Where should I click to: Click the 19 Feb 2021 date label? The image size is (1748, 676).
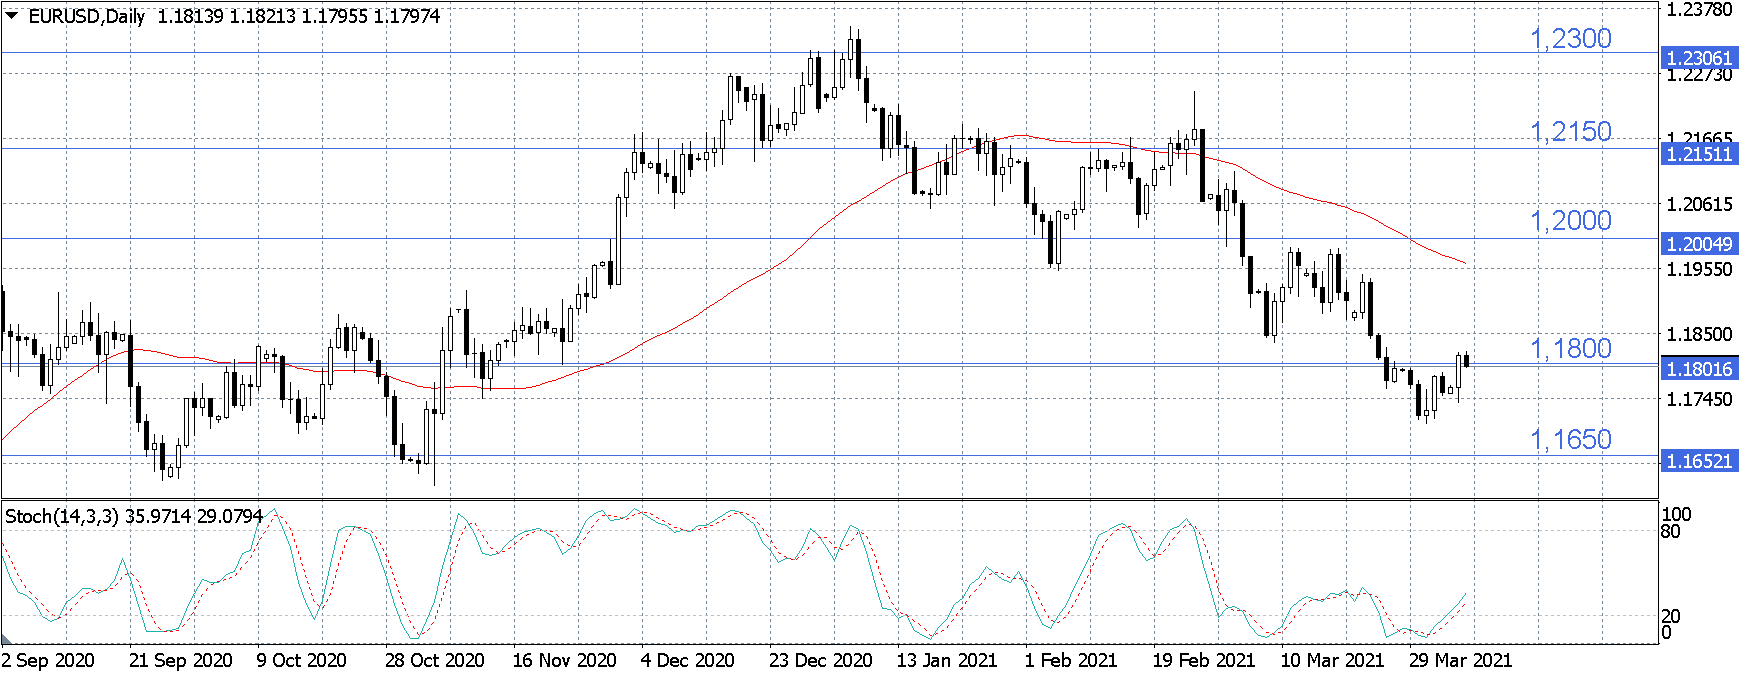[x=1204, y=660]
